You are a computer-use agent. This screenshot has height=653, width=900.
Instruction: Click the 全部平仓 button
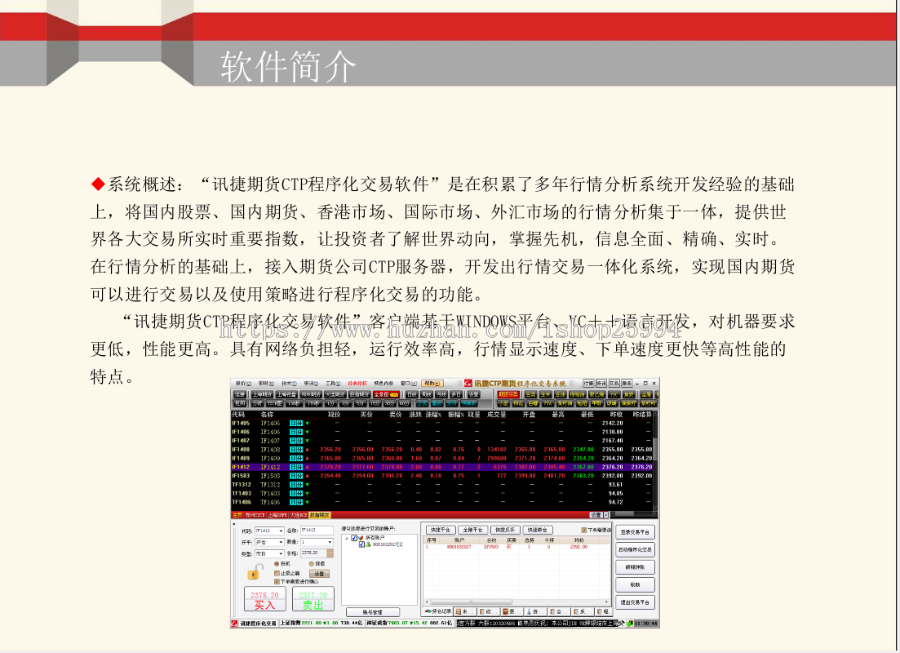tap(473, 530)
